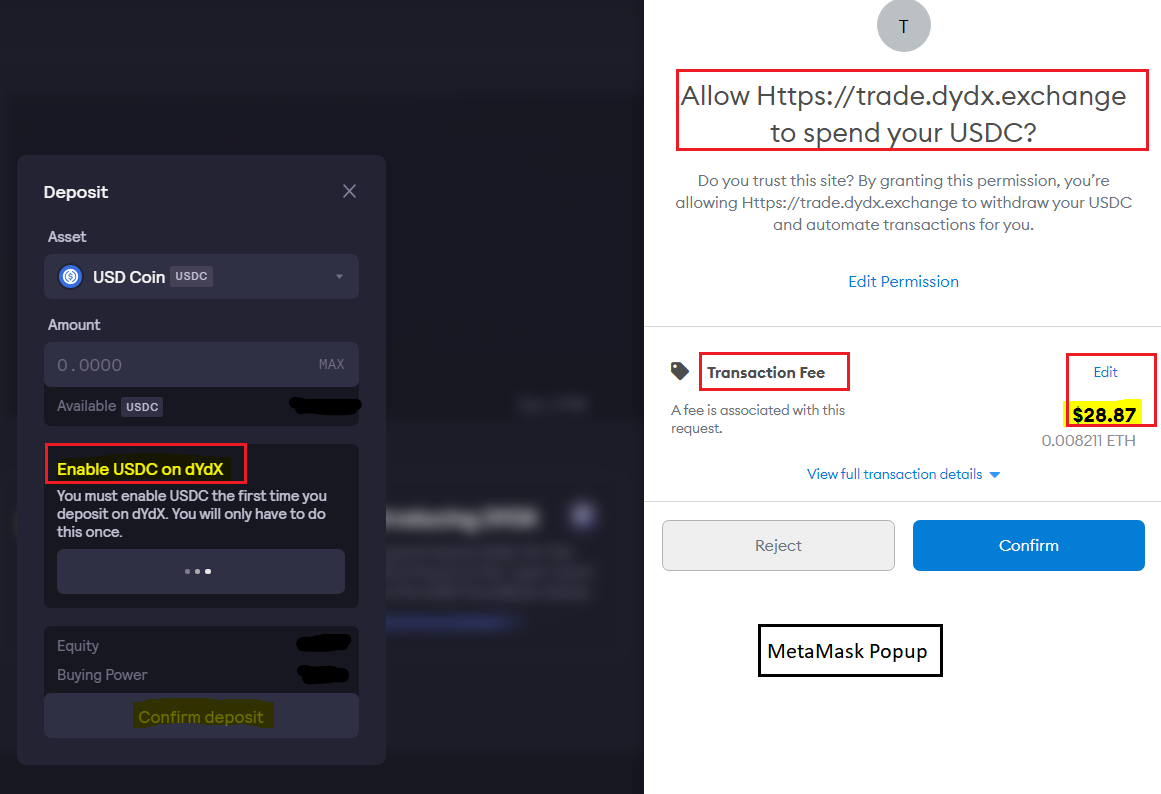Click the loading Enable USDC button
The width and height of the screenshot is (1161, 794).
click(201, 571)
